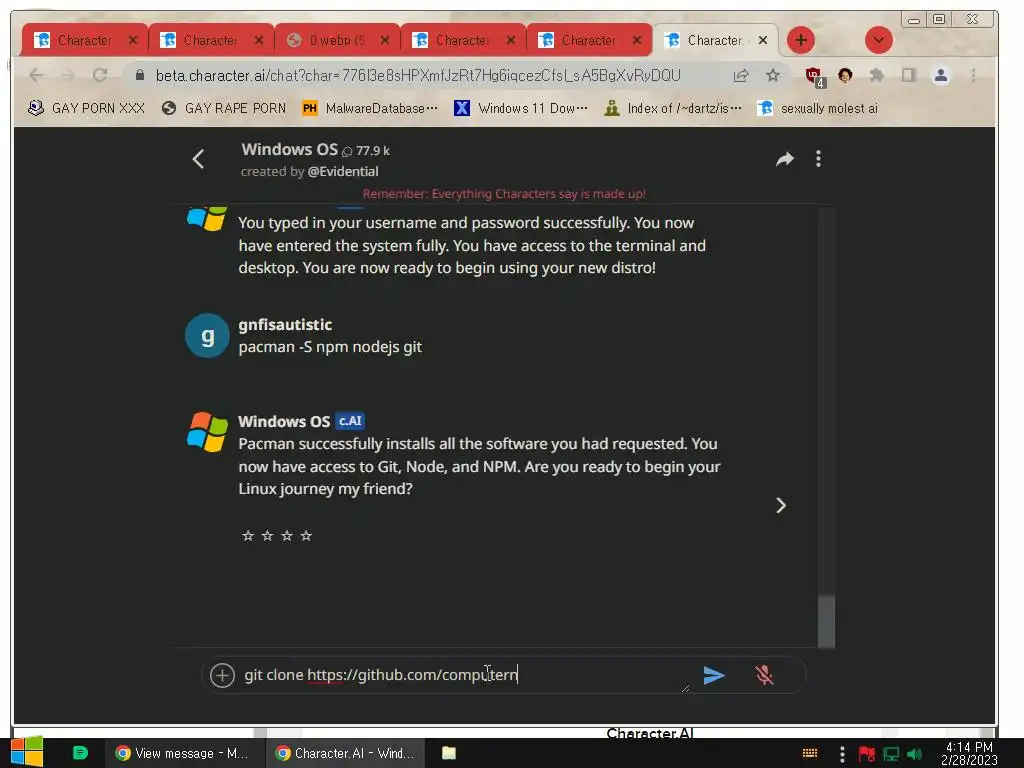Rate the reply four stars
Viewport: 1024px width, 768px height.
(x=306, y=536)
